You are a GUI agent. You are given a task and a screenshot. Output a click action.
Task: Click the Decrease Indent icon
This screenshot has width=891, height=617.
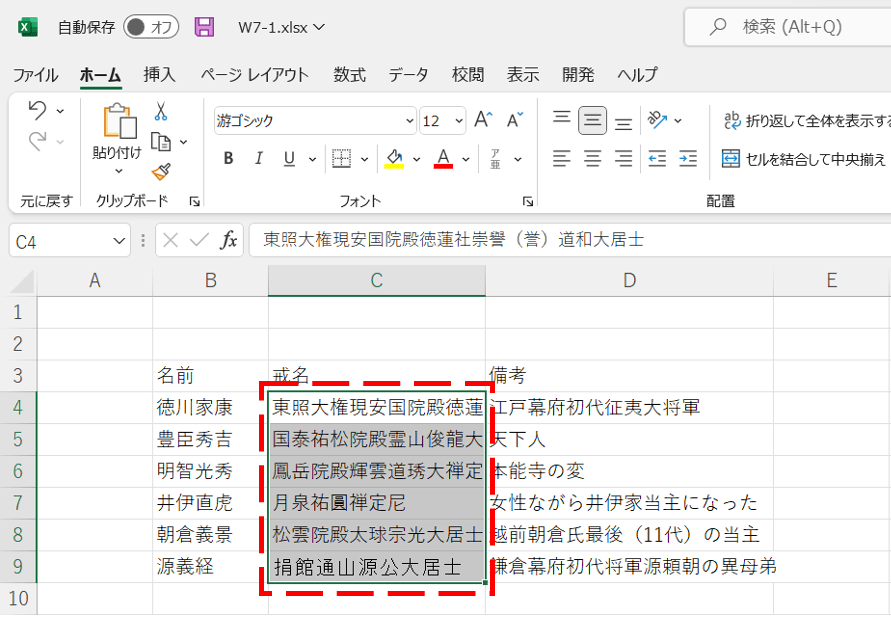[x=657, y=159]
